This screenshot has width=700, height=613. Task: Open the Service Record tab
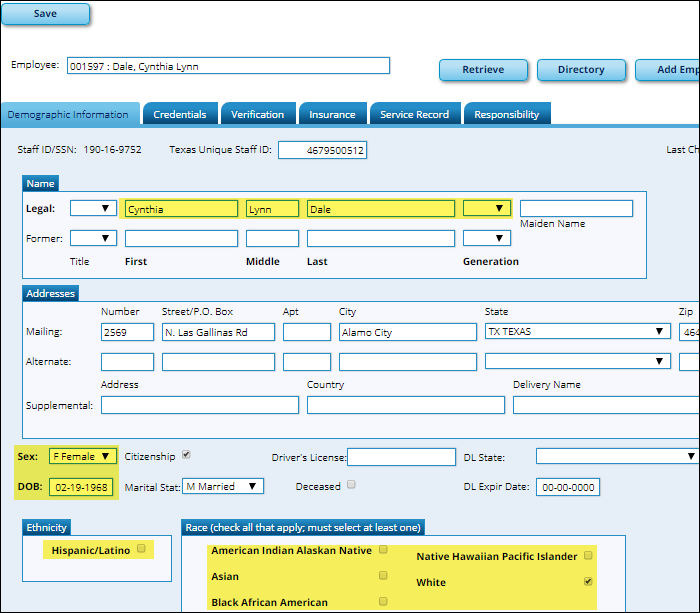coord(415,114)
